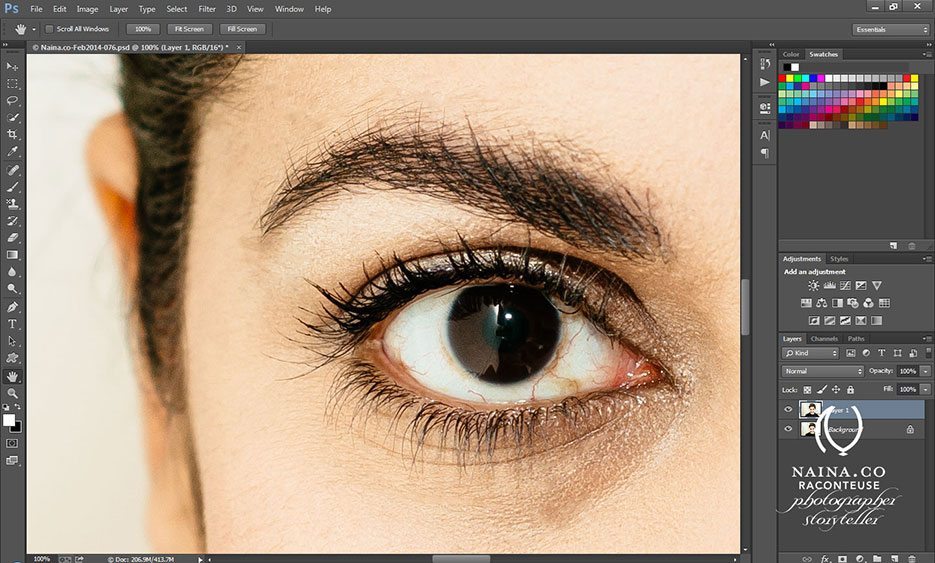
Task: Select the Custom Shape tool
Action: [x=12, y=358]
